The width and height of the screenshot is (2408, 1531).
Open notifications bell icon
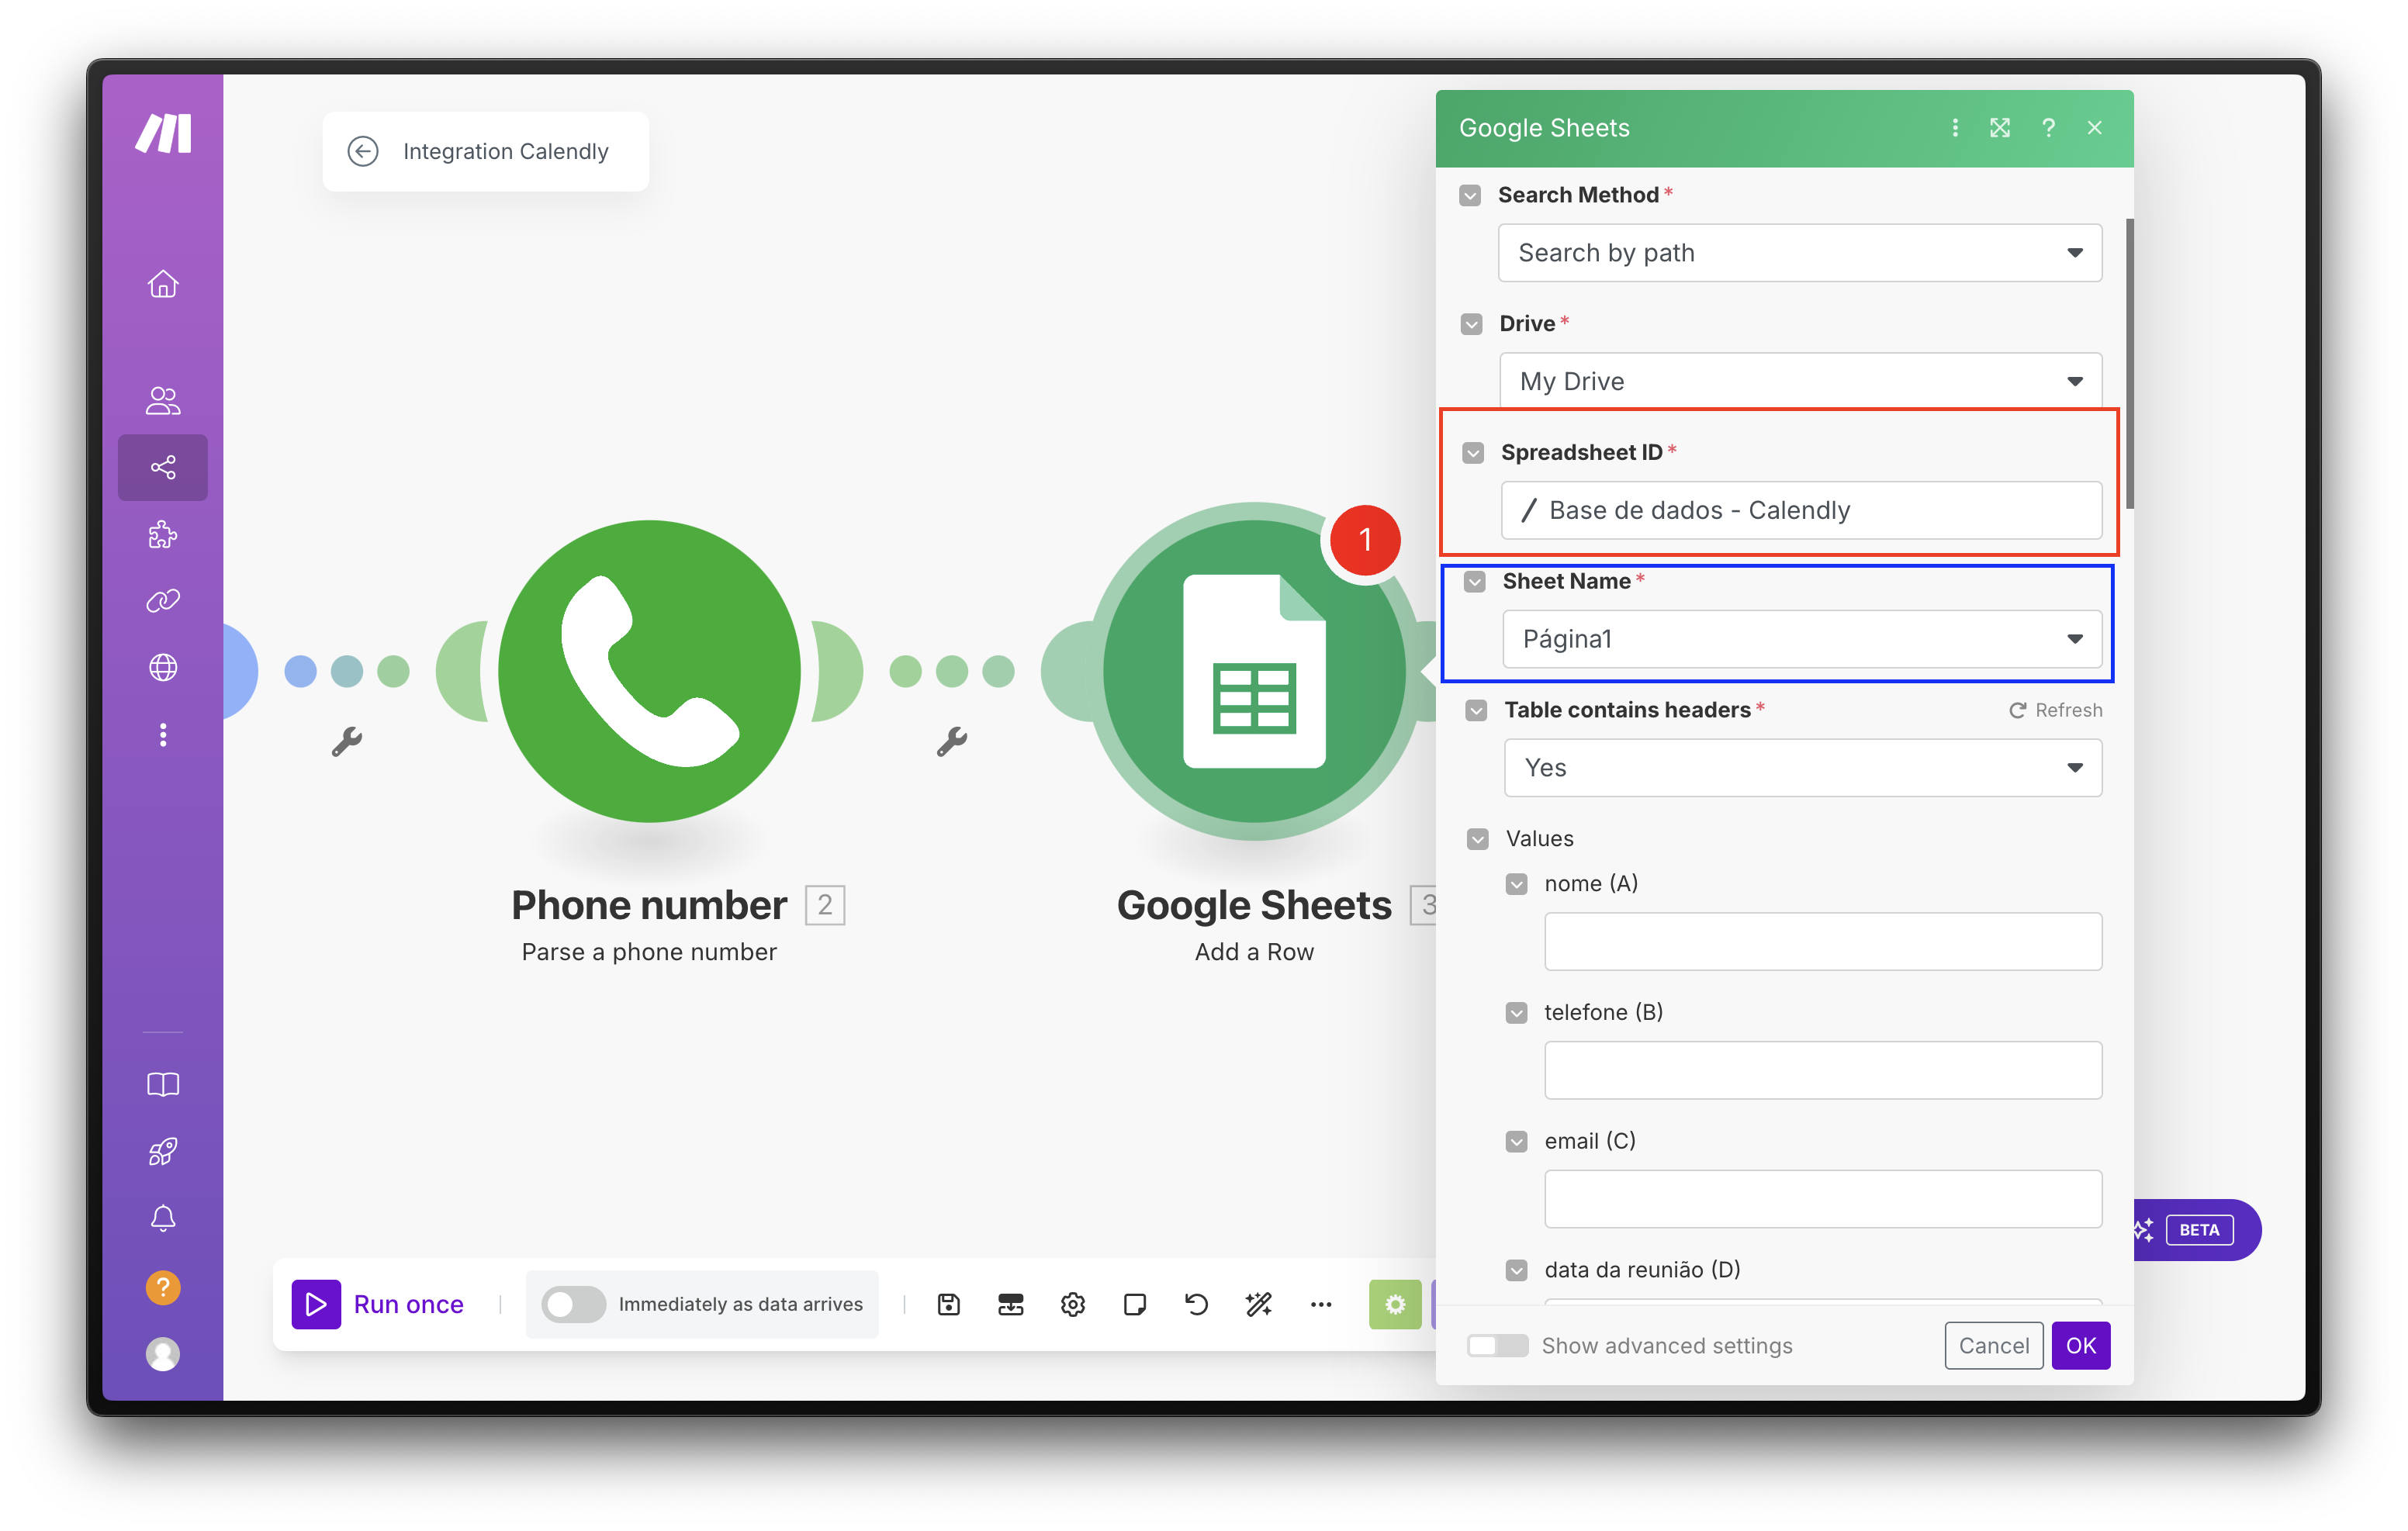163,1218
